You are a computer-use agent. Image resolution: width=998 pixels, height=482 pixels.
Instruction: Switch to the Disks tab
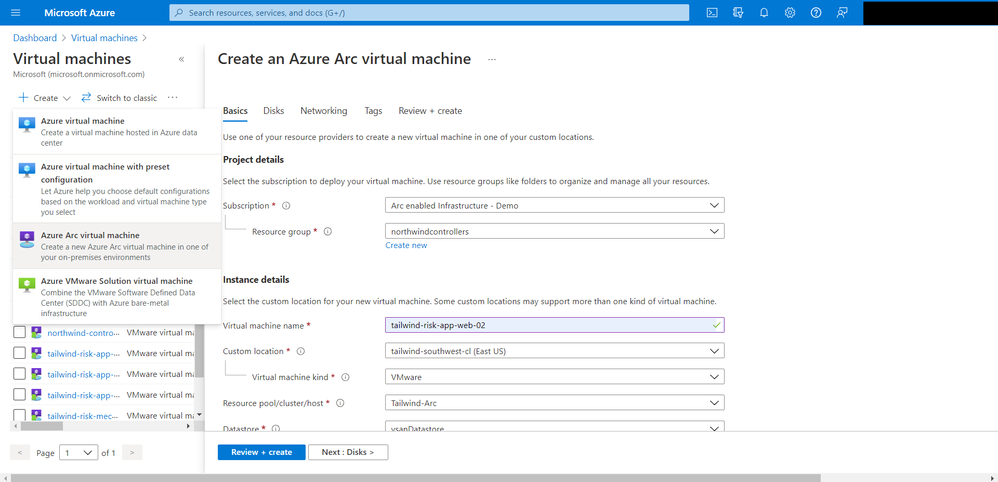(x=274, y=111)
